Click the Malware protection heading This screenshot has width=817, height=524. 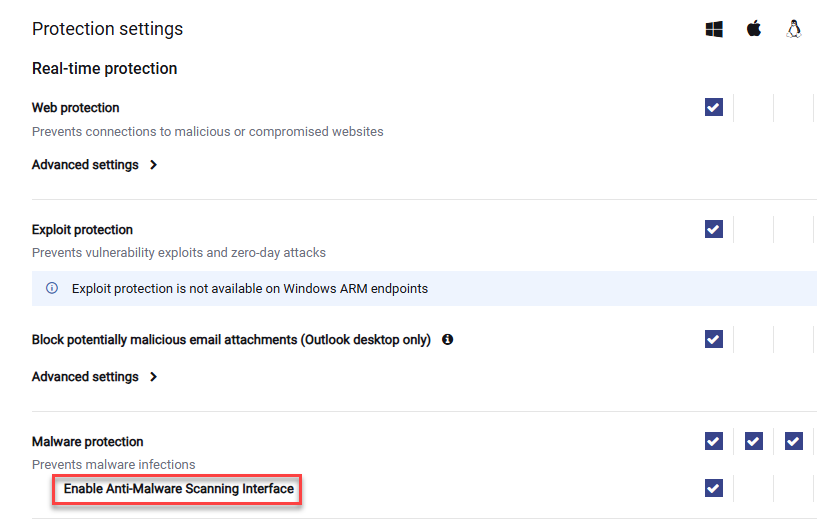[88, 442]
